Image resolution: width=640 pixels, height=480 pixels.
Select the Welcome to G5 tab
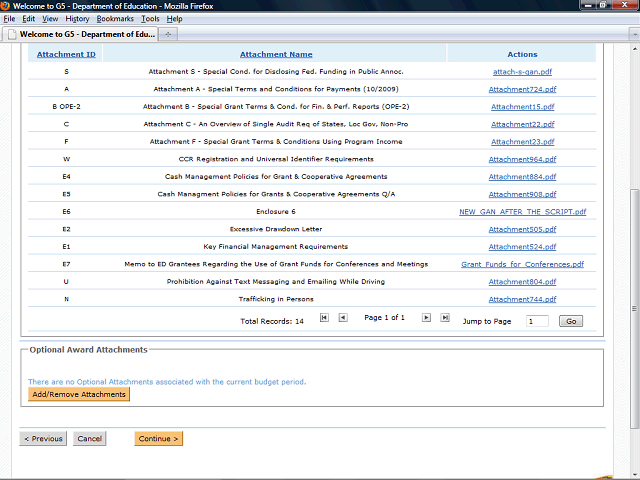tap(80, 34)
